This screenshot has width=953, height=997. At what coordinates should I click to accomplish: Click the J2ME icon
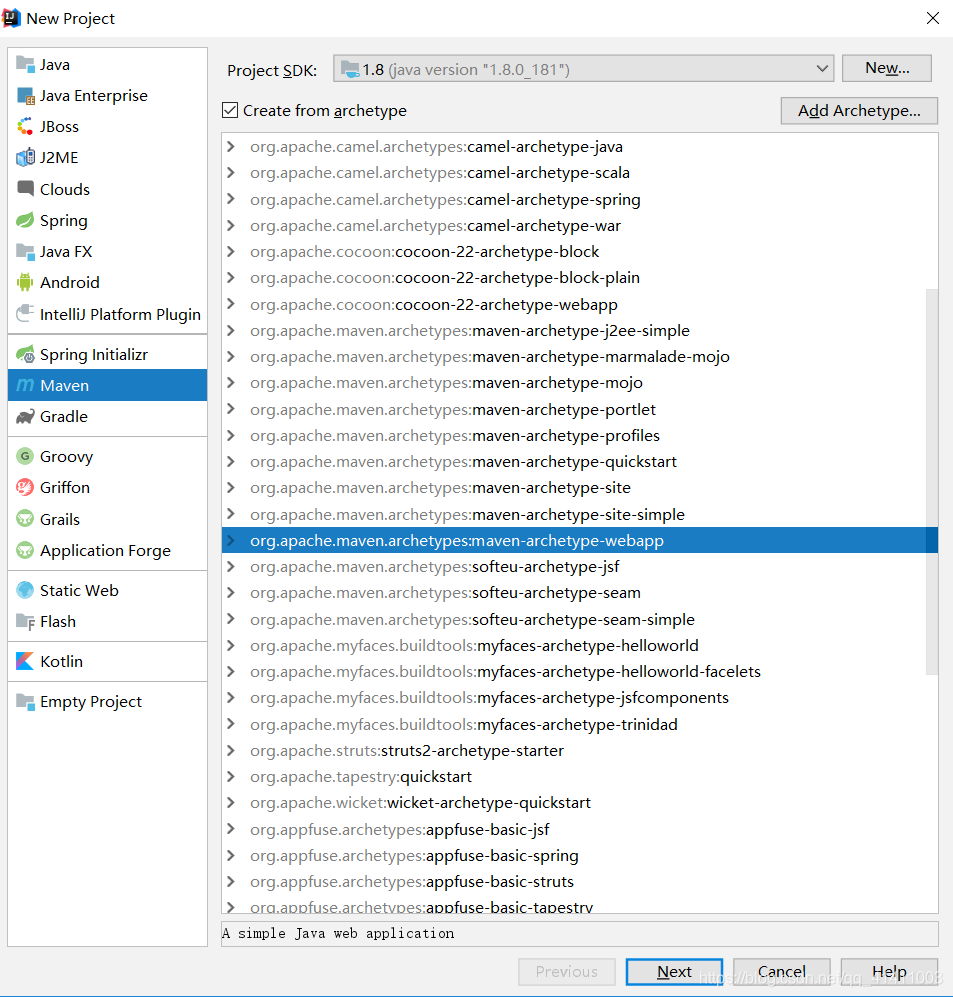coord(25,157)
